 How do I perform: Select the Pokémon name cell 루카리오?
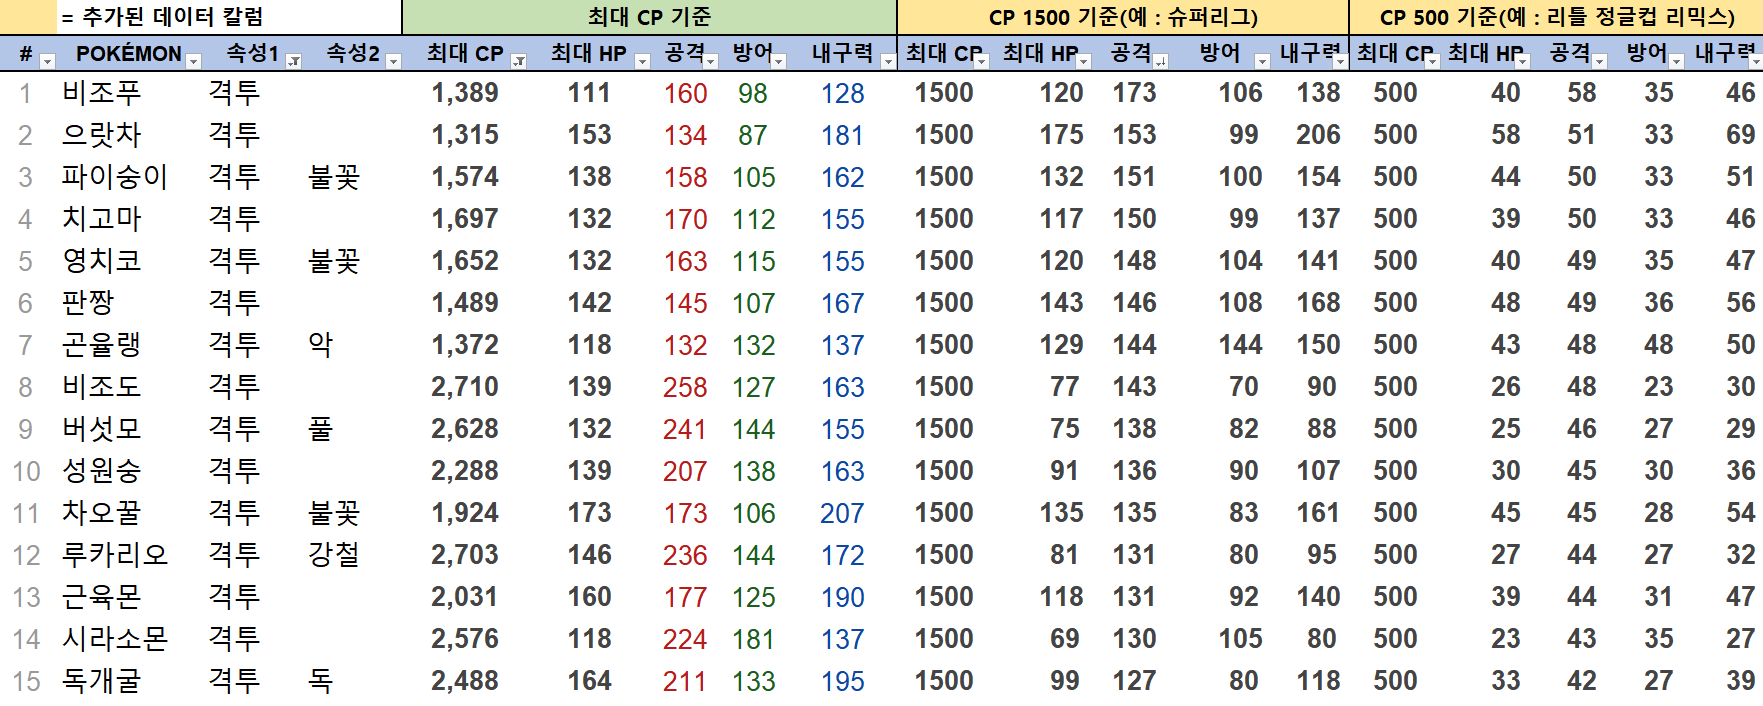coord(115,555)
